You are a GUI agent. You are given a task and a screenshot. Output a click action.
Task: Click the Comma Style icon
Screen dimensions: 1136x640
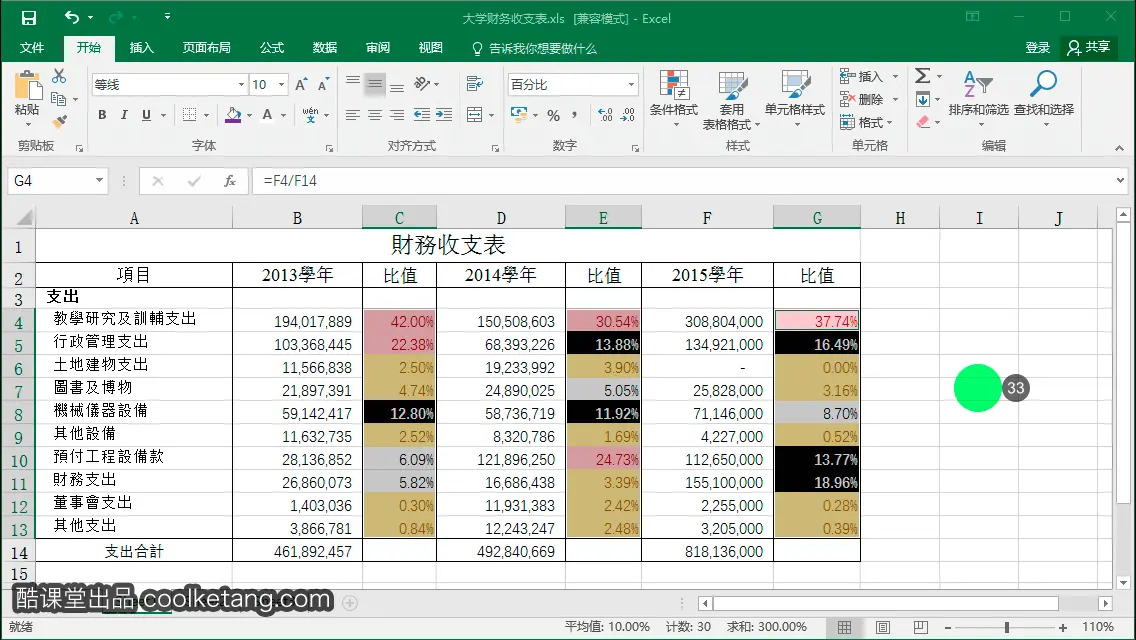coord(575,115)
